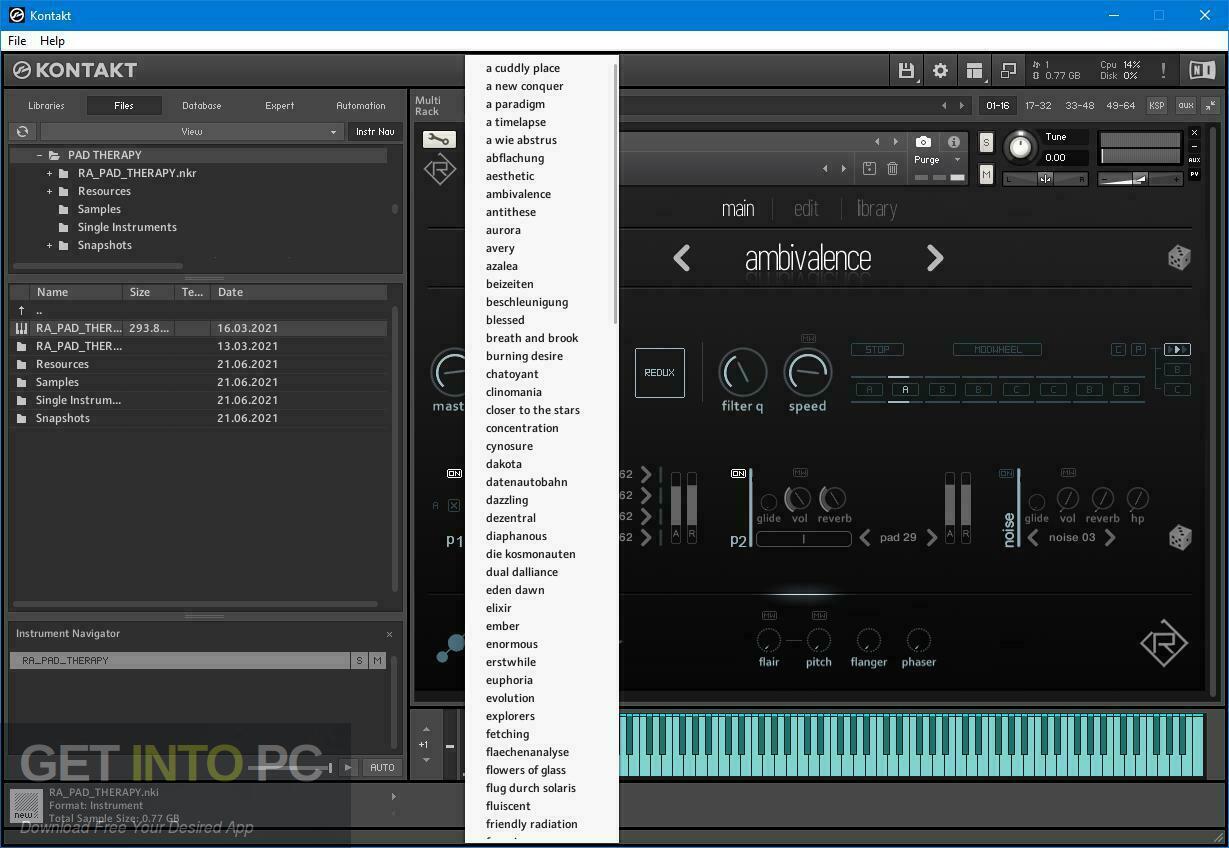Click the instrument volume slider
Screen dimensions: 1229x848
1139,179
